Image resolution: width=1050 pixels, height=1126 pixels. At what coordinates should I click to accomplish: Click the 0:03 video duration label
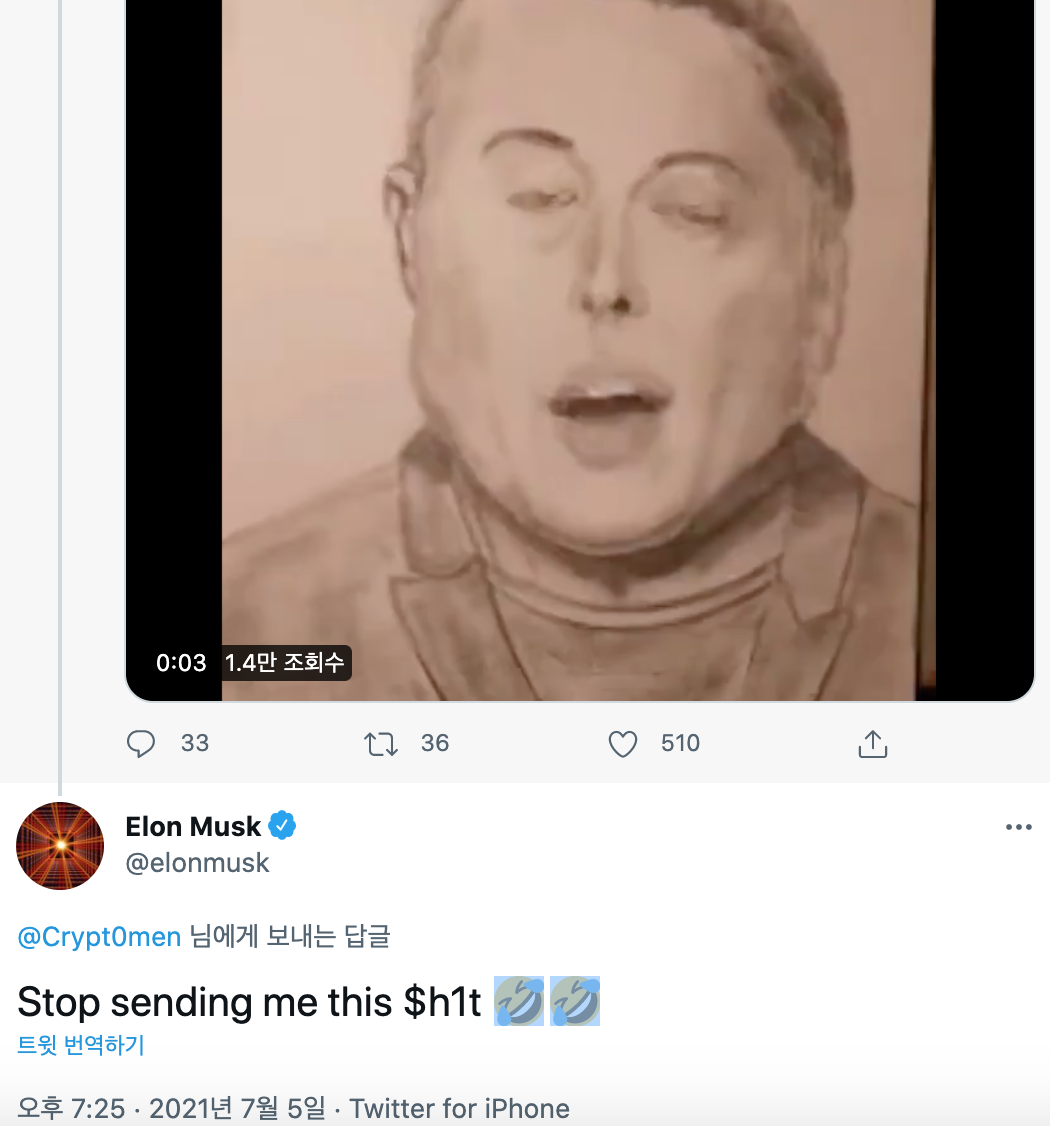181,663
